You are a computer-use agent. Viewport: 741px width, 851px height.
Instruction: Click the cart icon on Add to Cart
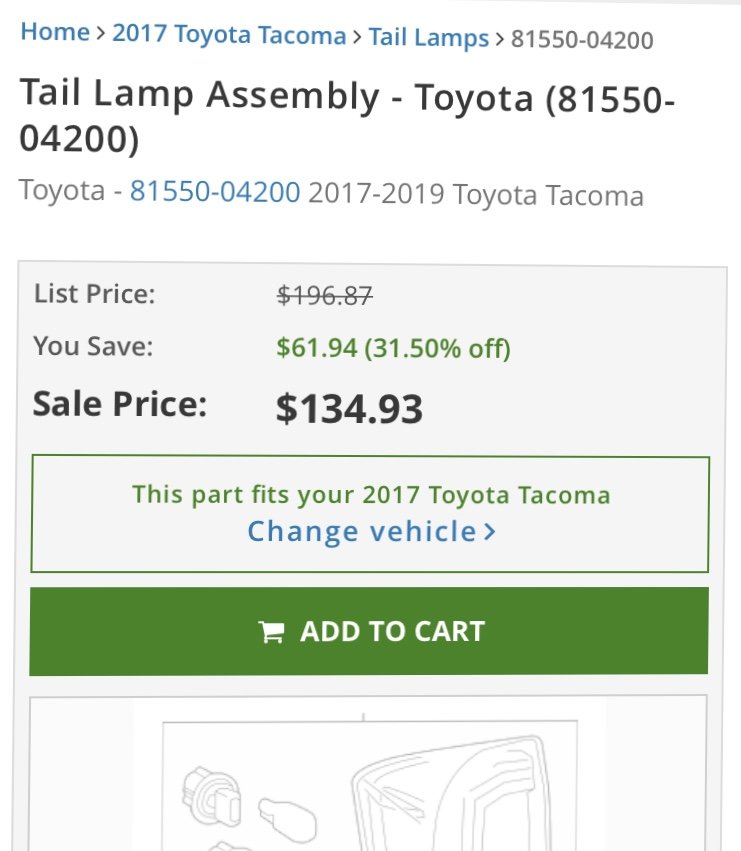271,632
